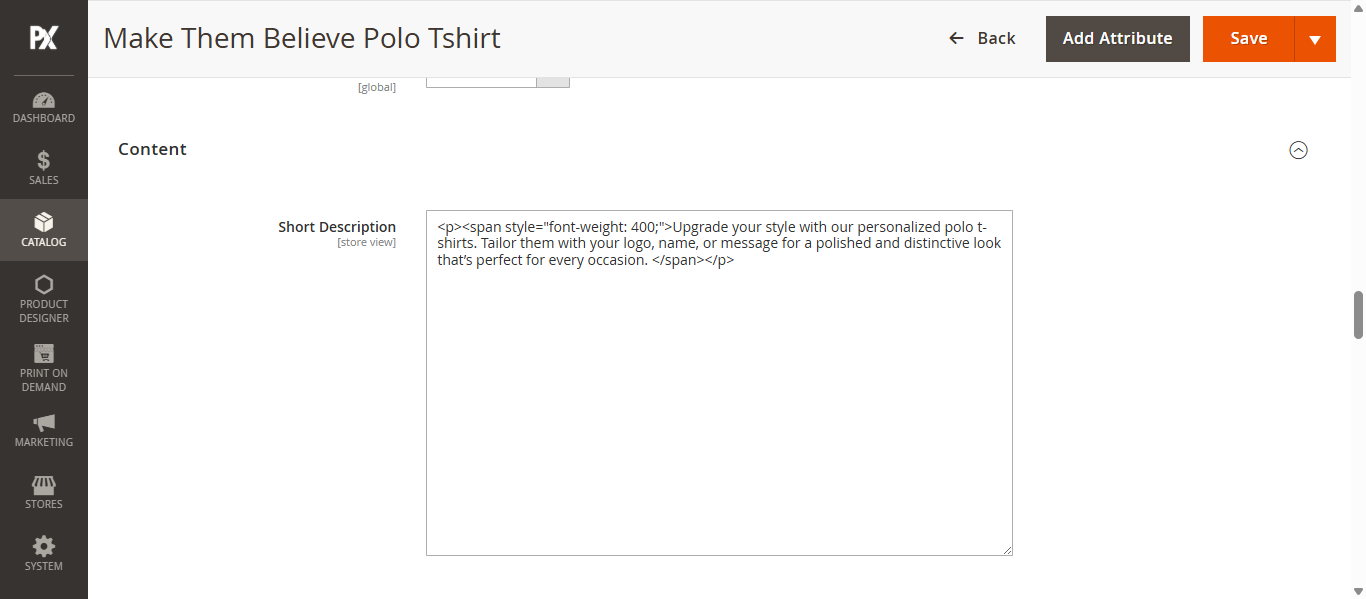The width and height of the screenshot is (1366, 599).
Task: Open the Print On Demand icon
Action: [44, 353]
